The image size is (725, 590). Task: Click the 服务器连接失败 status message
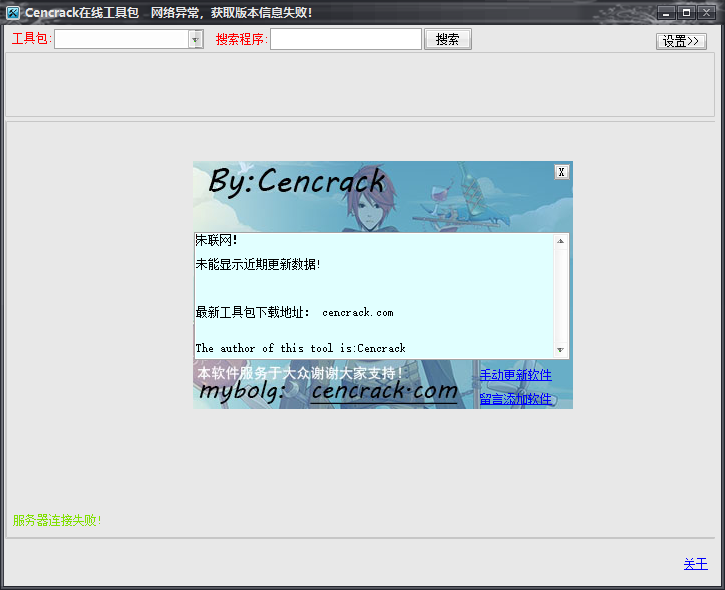pos(57,520)
